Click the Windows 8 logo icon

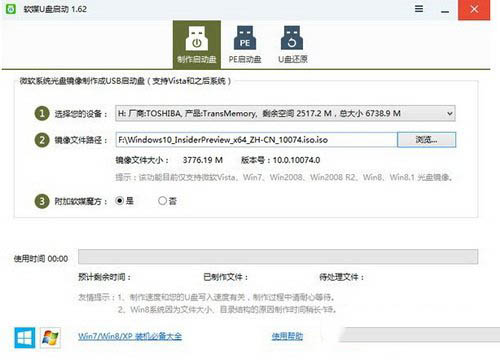24,337
